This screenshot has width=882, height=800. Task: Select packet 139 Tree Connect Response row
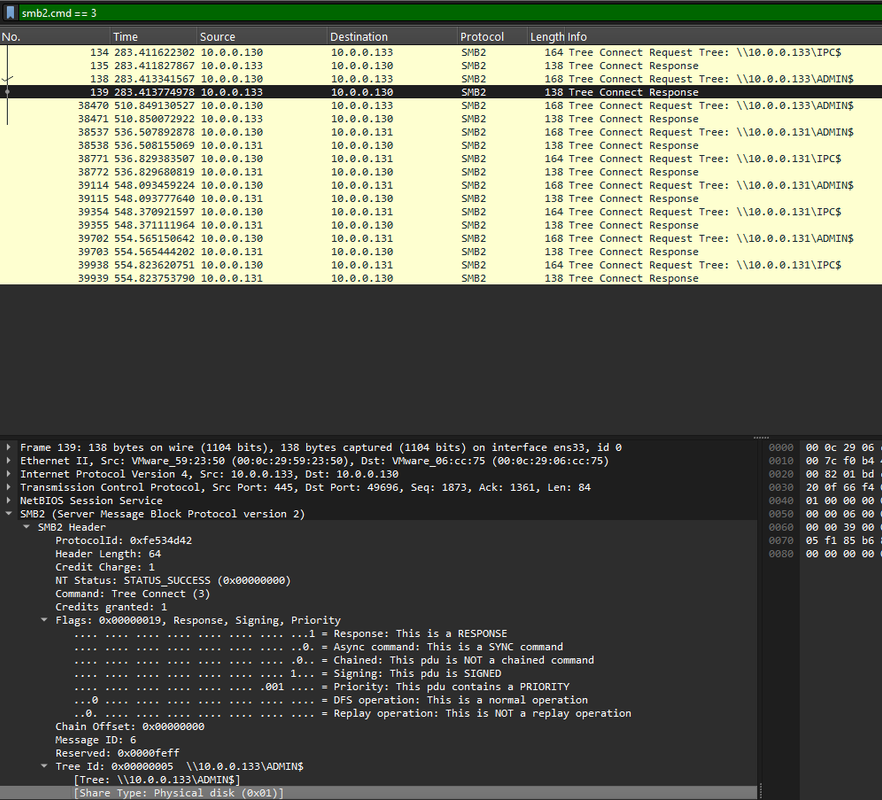click(x=441, y=92)
